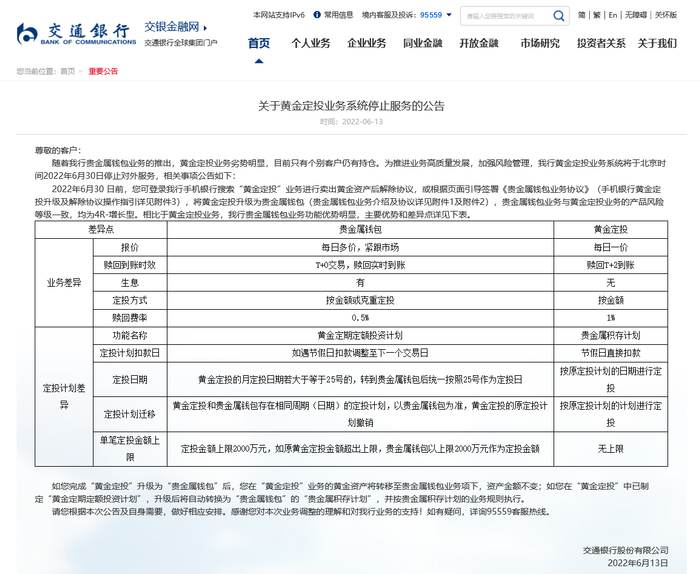Open the 交银金融网 portal arrow

pos(205,28)
